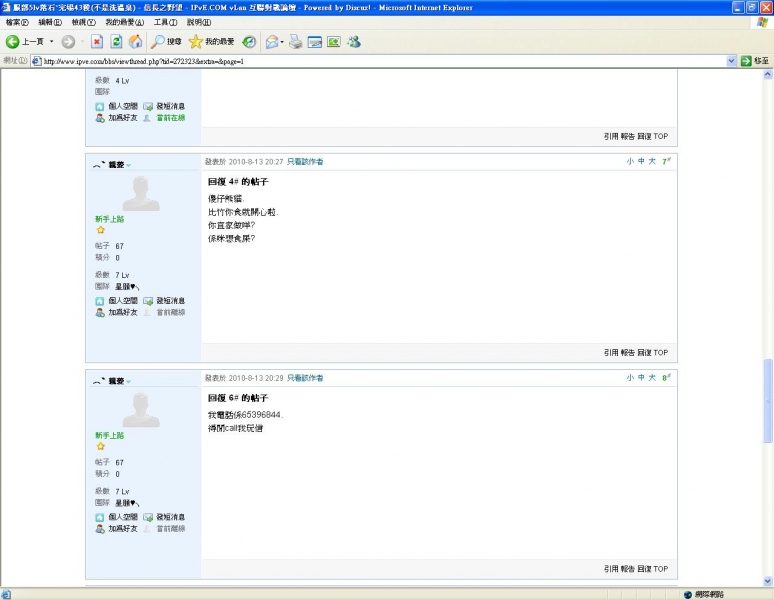
Task: Expand the Mail button dropdown arrow
Action: (283, 41)
